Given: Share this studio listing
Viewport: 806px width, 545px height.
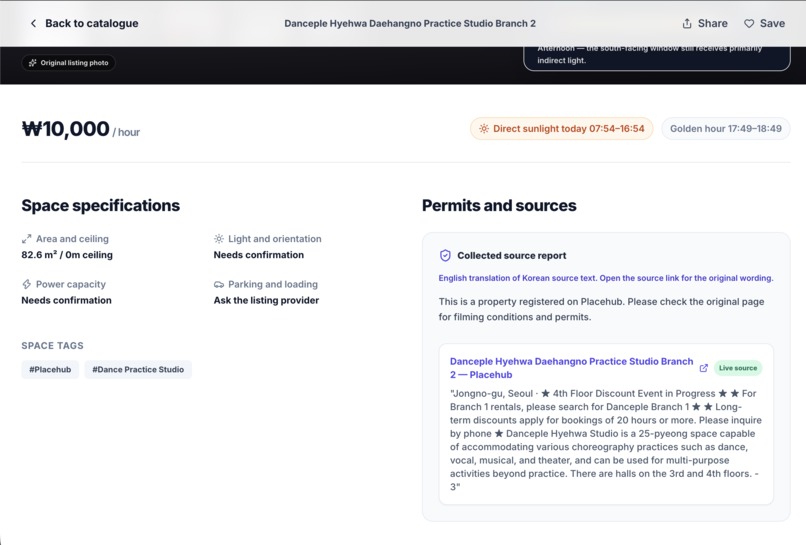Looking at the screenshot, I should 705,23.
